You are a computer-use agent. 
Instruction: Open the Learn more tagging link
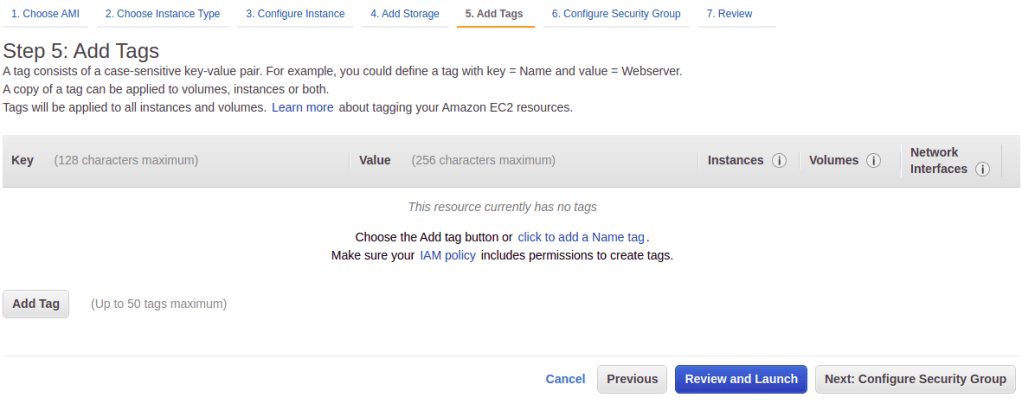point(302,107)
